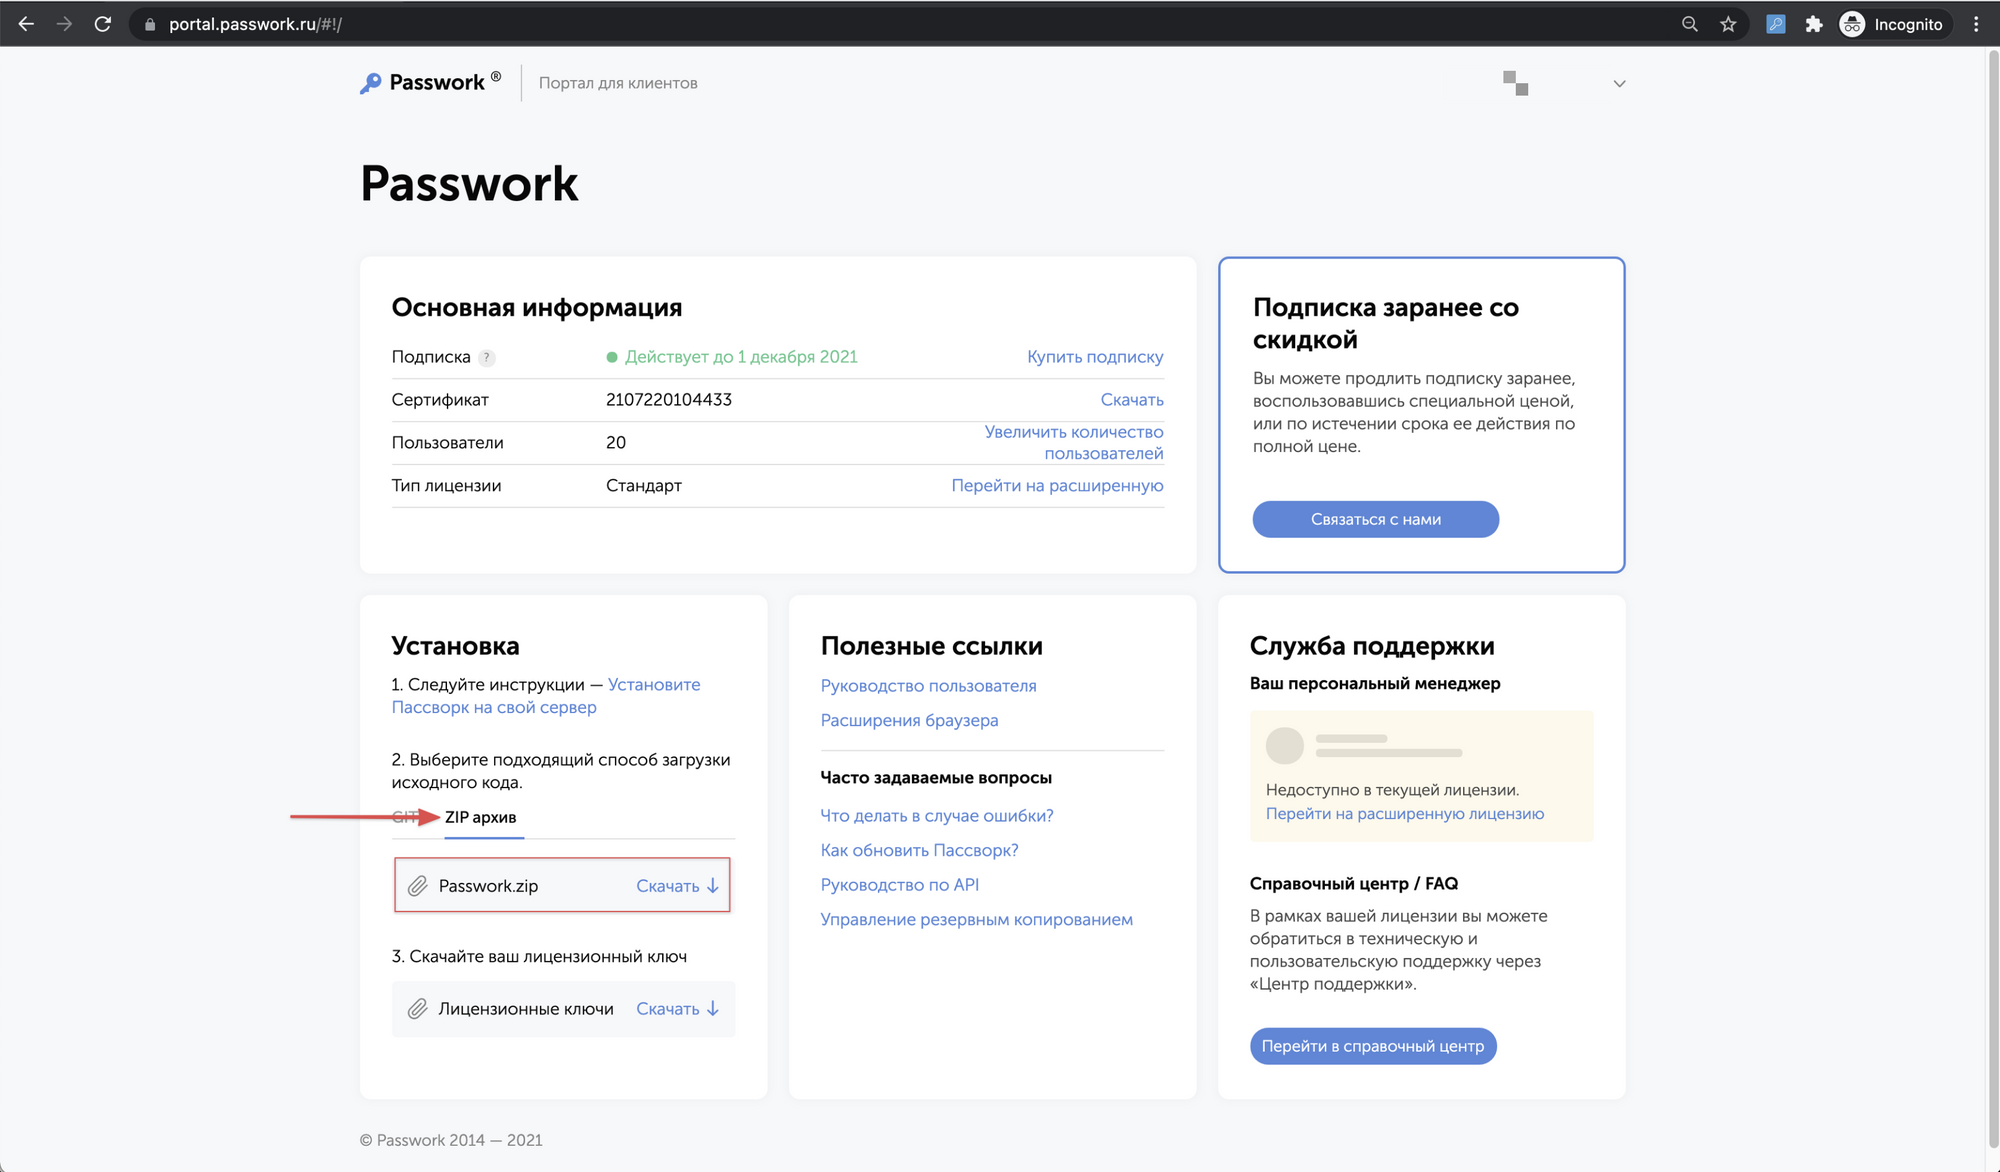This screenshot has width=2000, height=1172.
Task: Click the question mark icon near Подписка
Action: click(487, 357)
